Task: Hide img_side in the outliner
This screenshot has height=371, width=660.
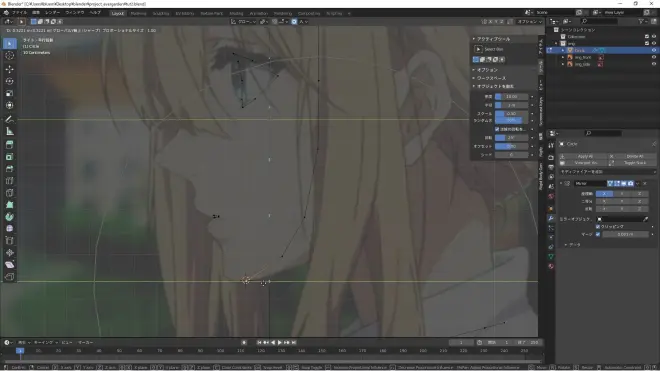Action: (x=654, y=64)
